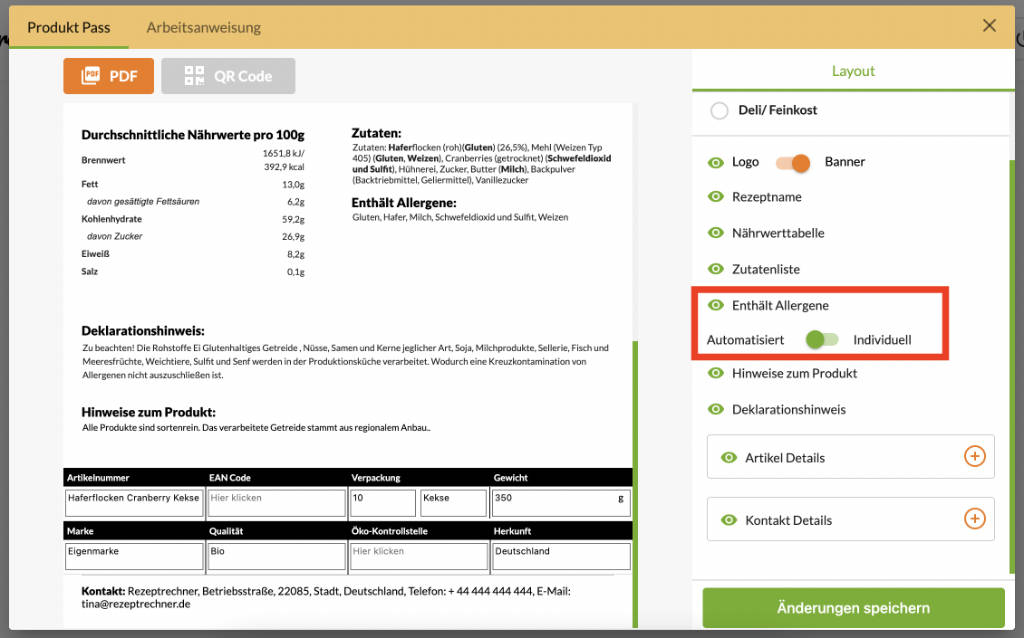
Task: Hide Hinweise zum Produkt with eye icon
Action: coord(716,373)
